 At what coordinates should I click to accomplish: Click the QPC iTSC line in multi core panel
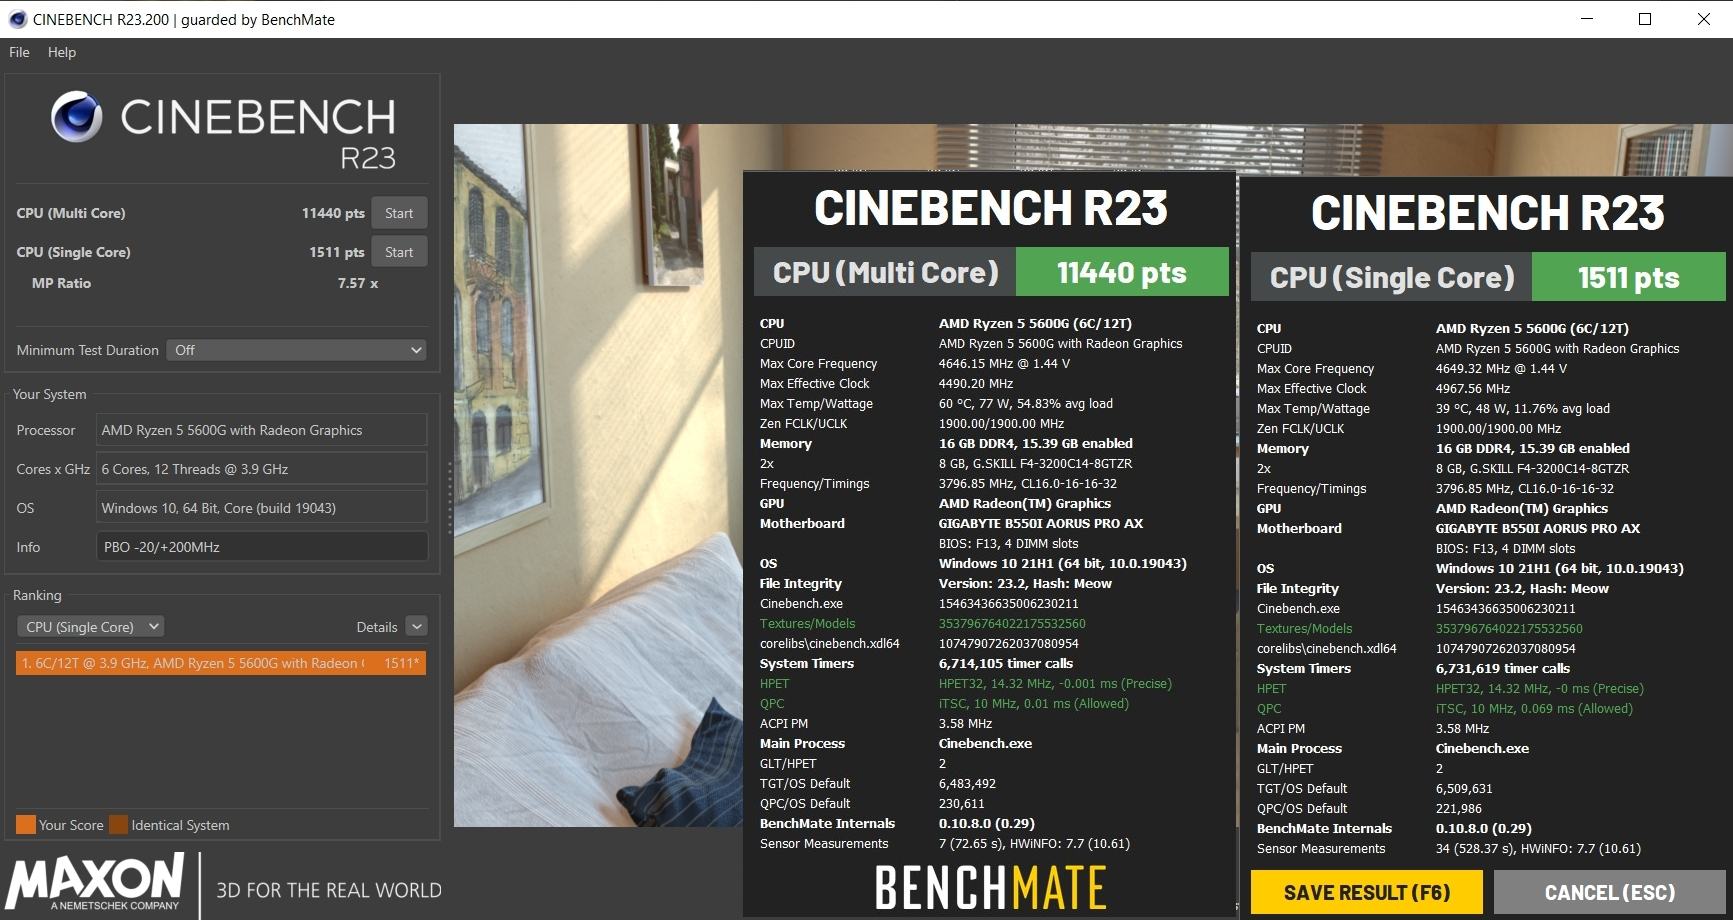pyautogui.click(x=1033, y=703)
